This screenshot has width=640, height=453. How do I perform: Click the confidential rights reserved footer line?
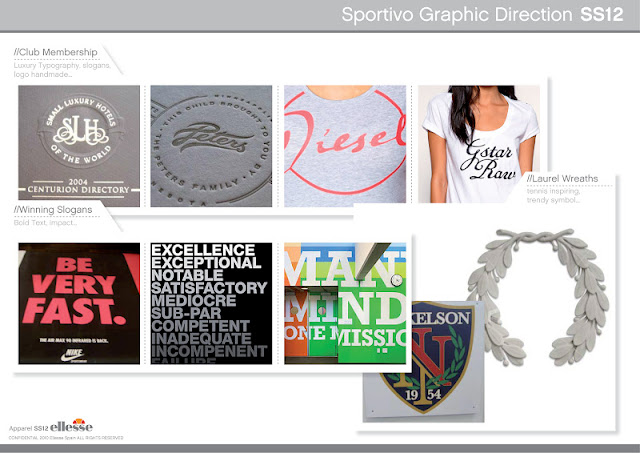tap(66, 438)
